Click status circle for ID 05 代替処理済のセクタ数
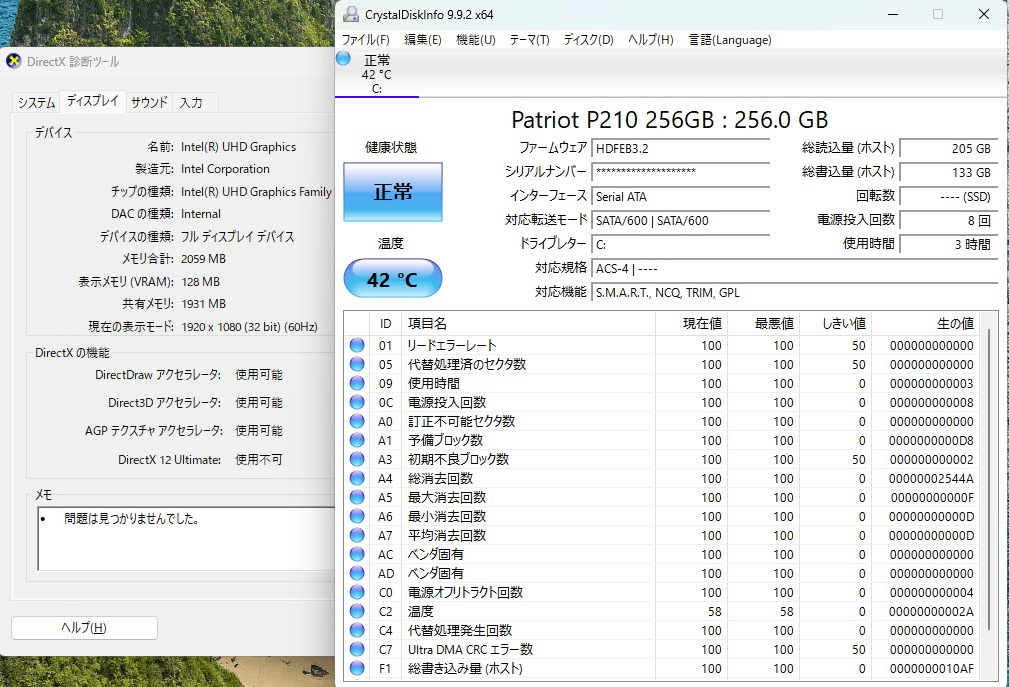The width and height of the screenshot is (1009, 687). pos(357,364)
